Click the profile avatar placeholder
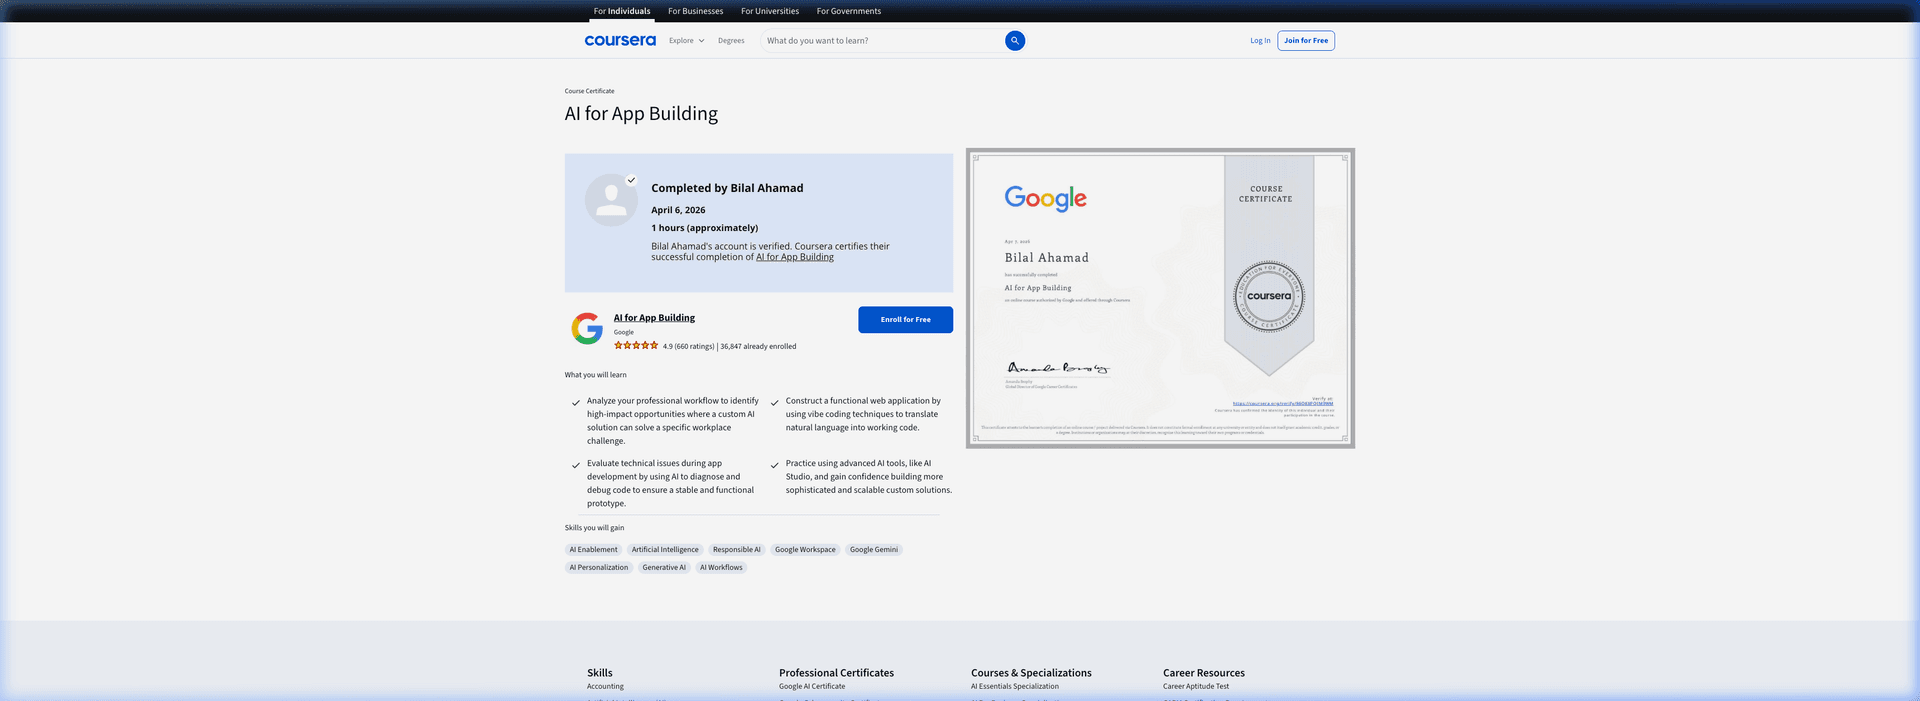This screenshot has width=1920, height=701. point(611,200)
